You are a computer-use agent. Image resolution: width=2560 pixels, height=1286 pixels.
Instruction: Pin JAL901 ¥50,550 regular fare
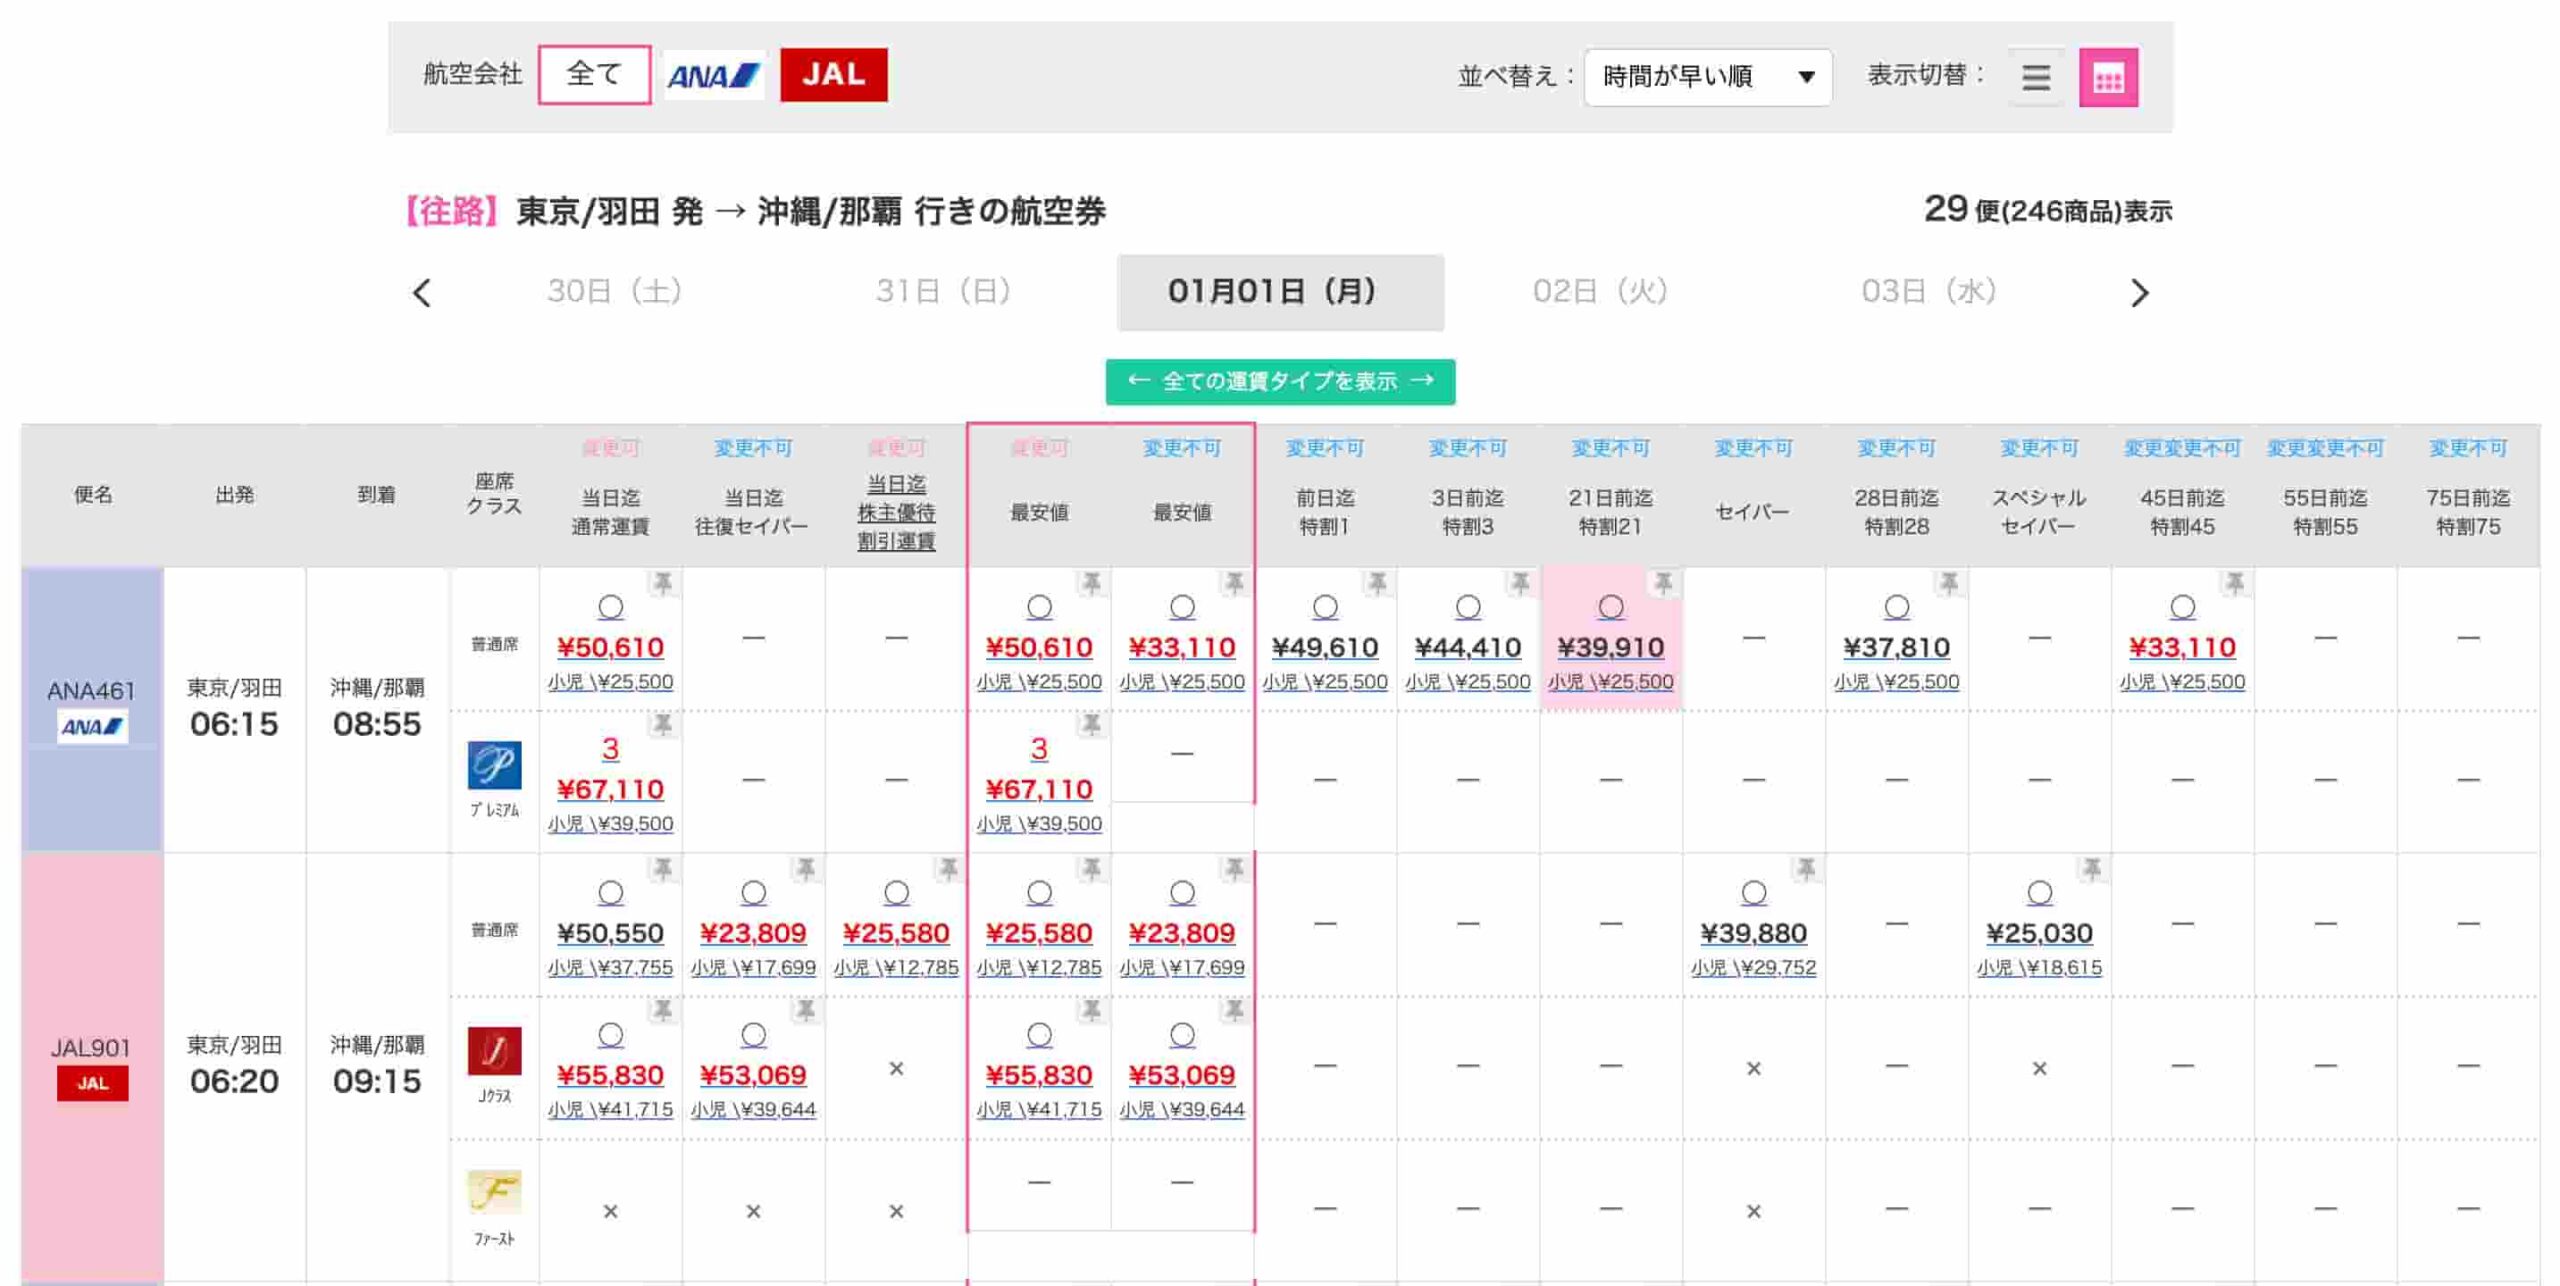[662, 869]
